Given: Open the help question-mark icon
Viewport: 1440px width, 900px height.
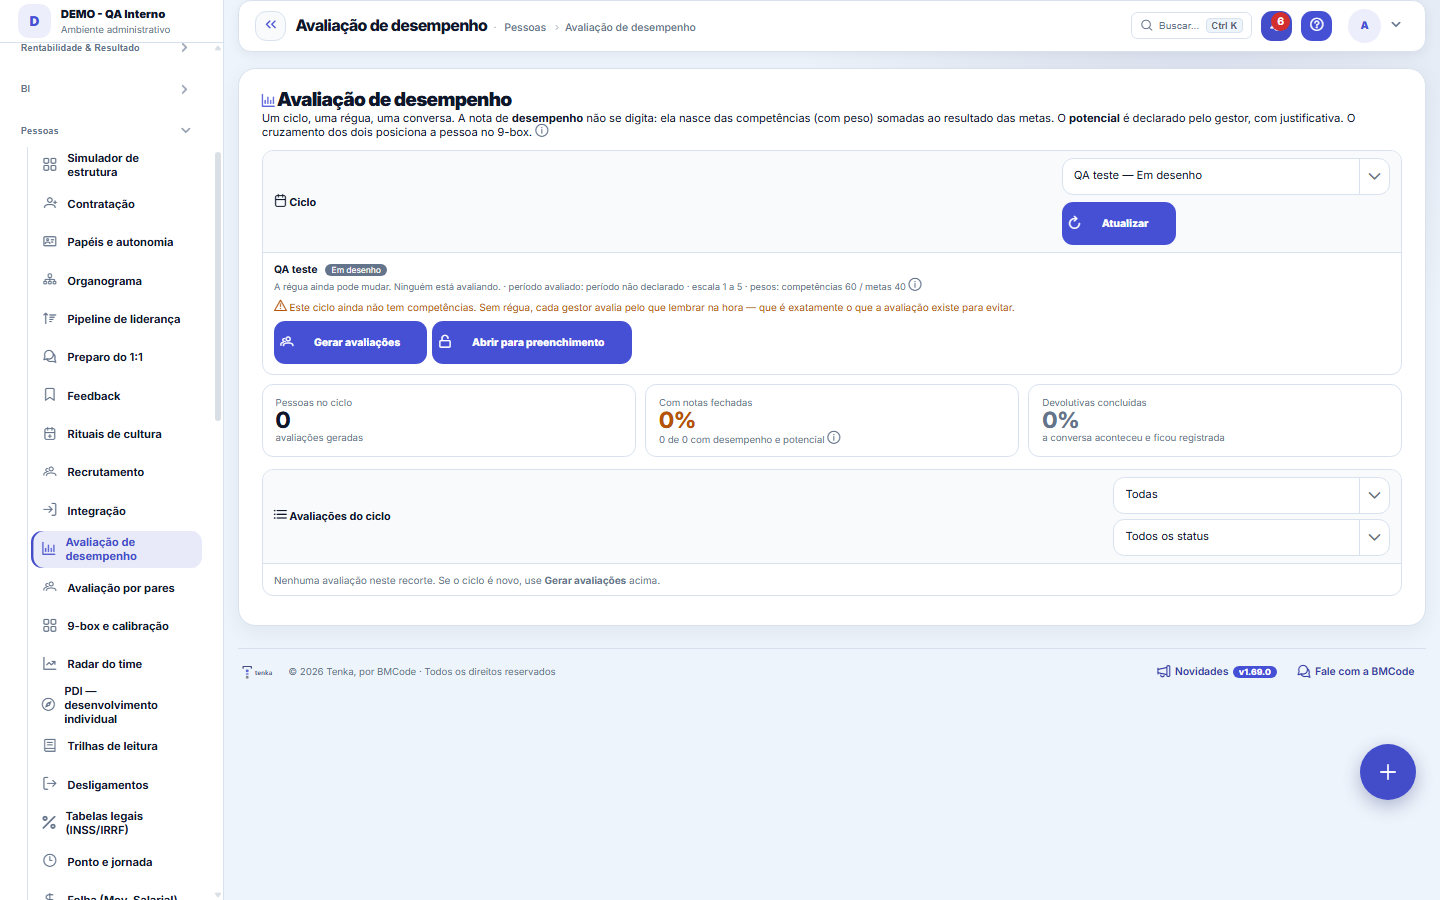Looking at the screenshot, I should [x=1316, y=25].
